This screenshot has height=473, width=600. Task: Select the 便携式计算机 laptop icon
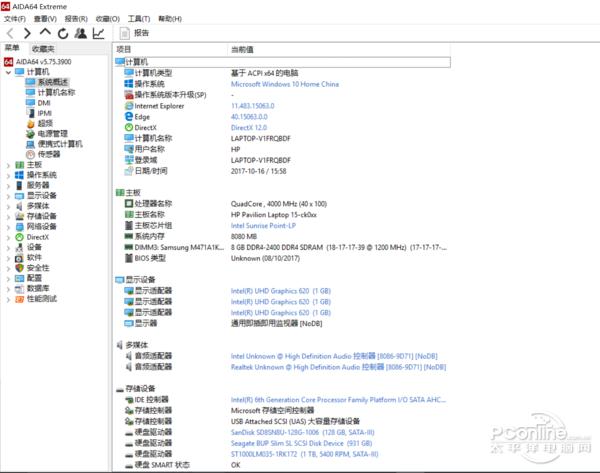pos(30,144)
